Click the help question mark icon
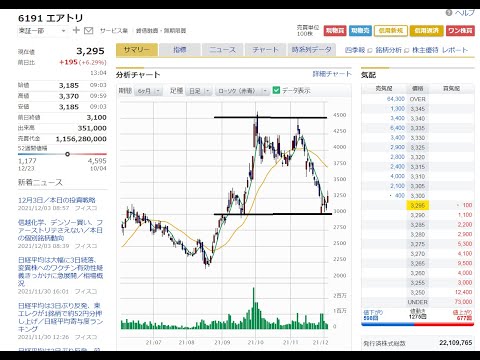The image size is (480, 360). tap(449, 13)
